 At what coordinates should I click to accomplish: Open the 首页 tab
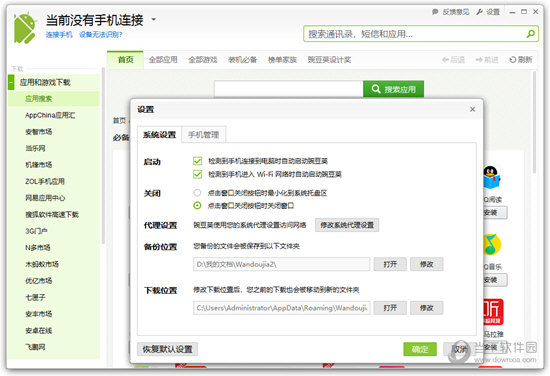coord(125,60)
